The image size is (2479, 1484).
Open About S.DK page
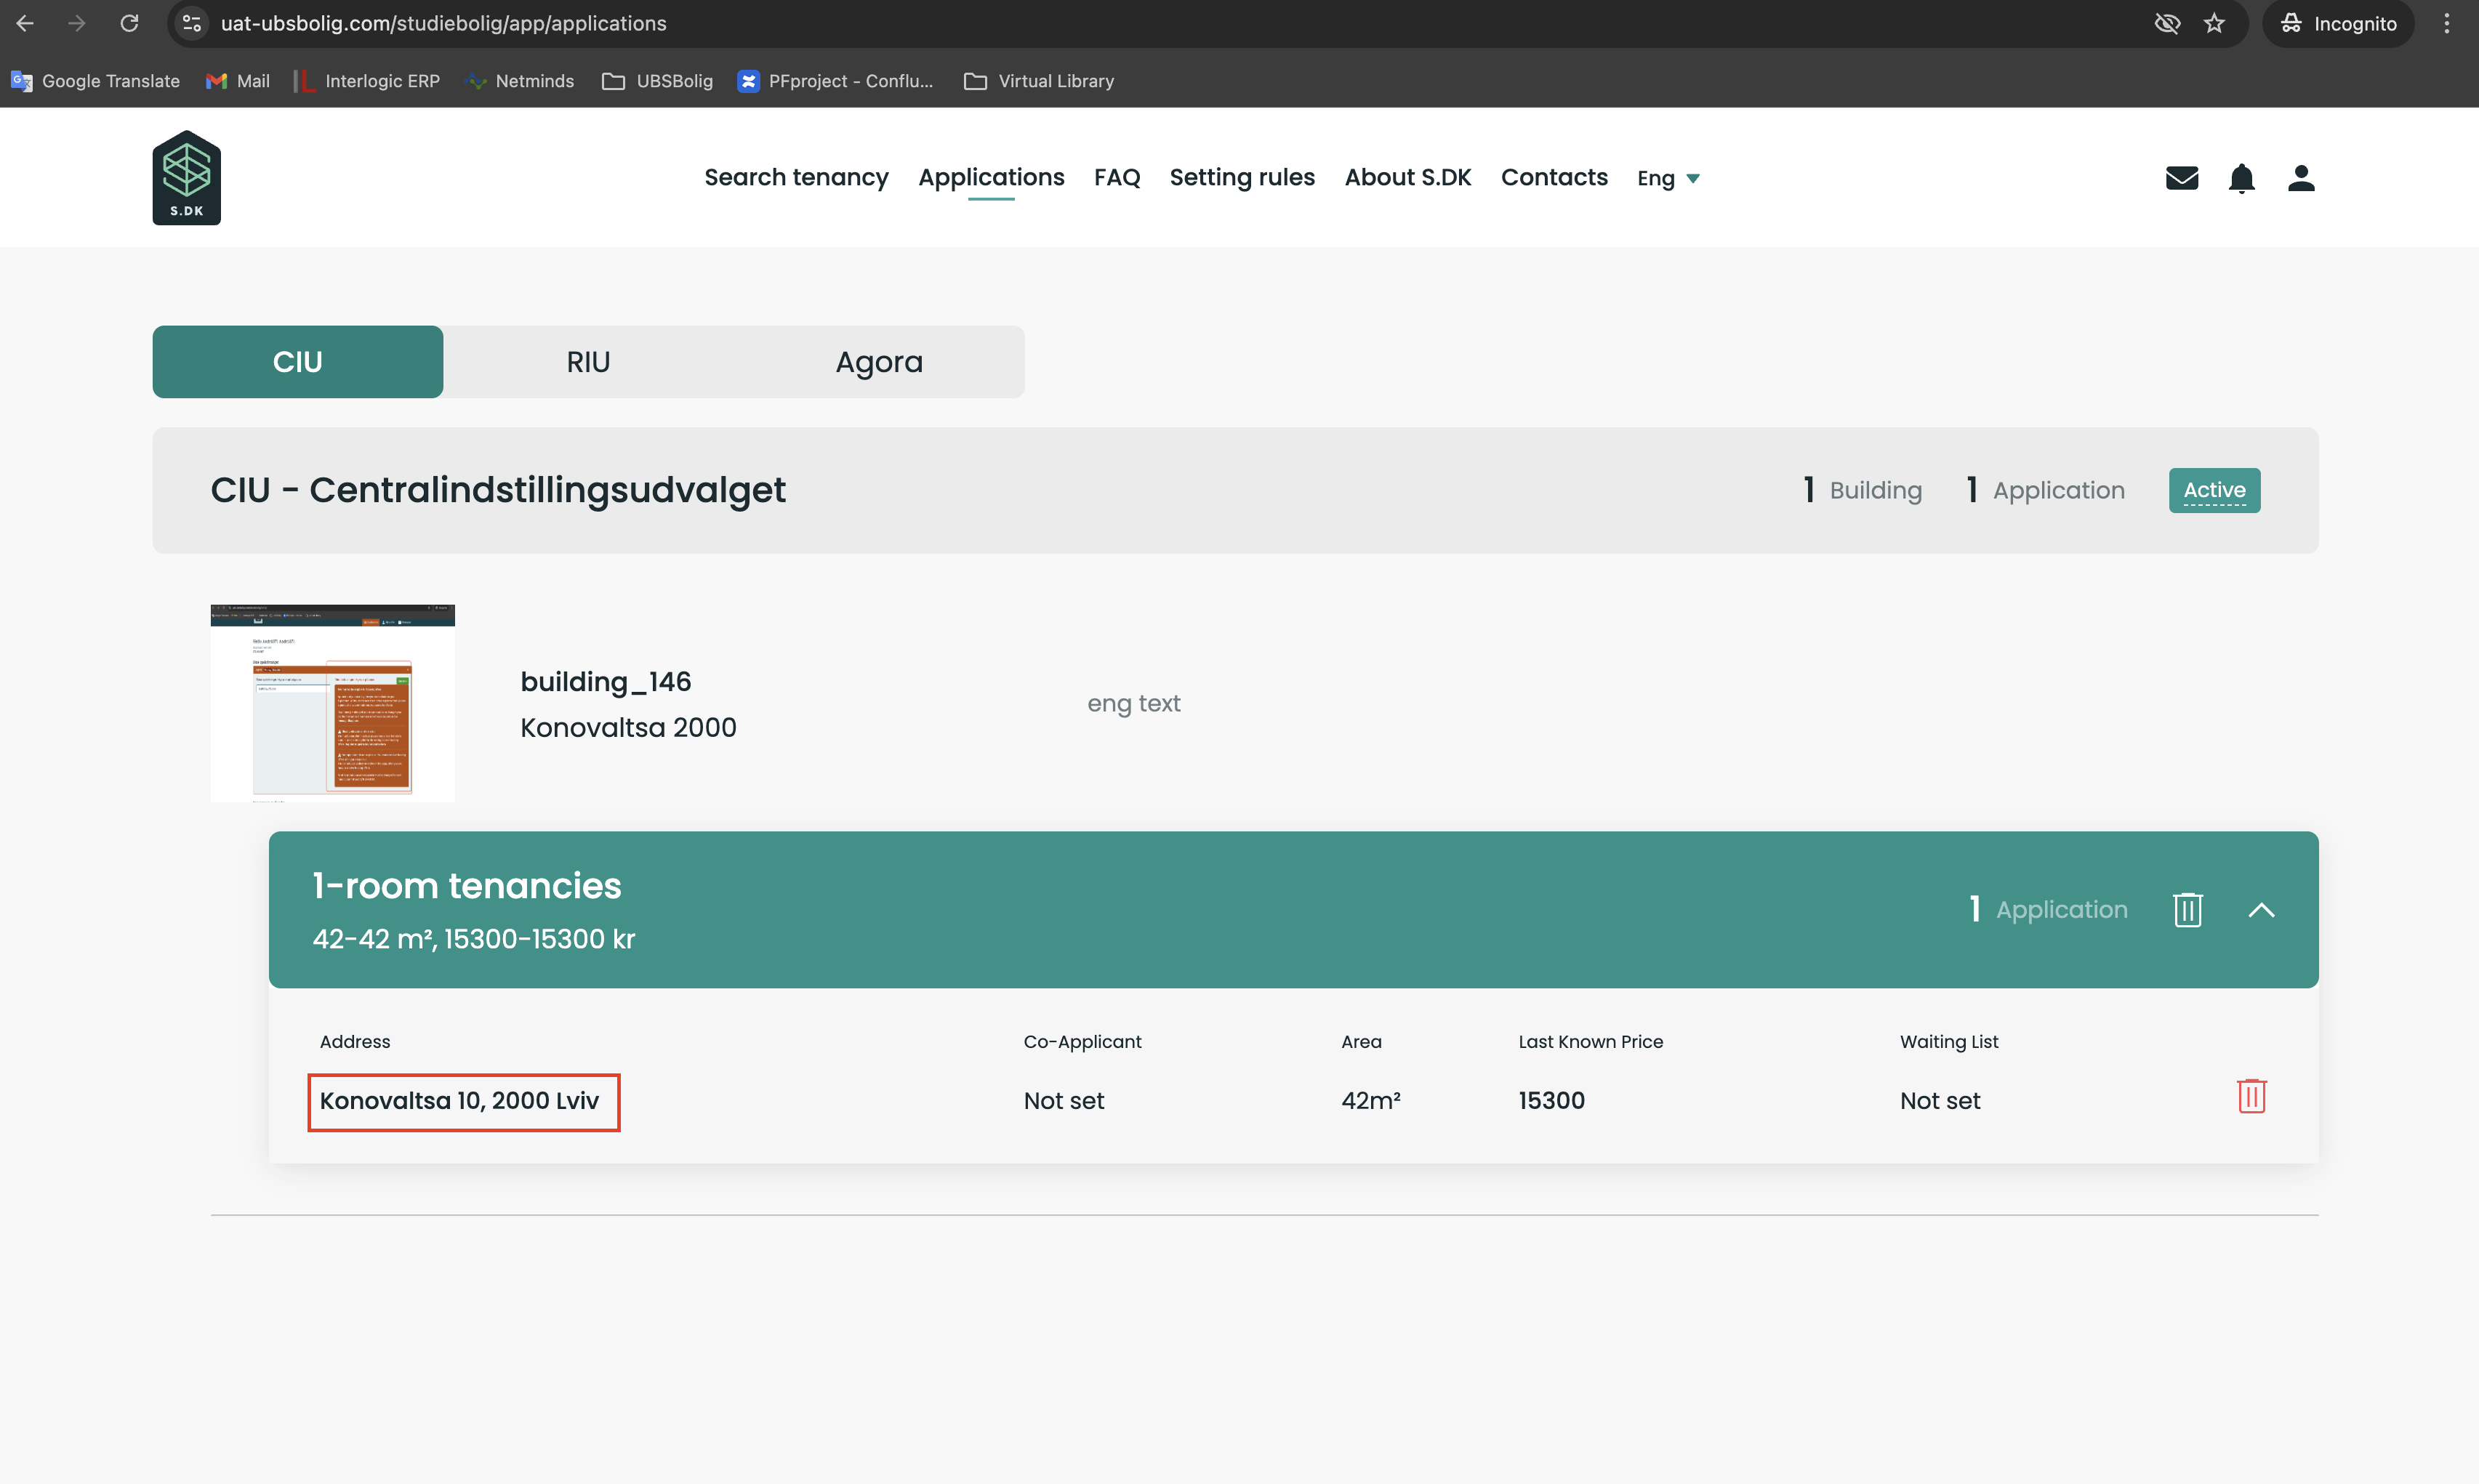click(x=1407, y=178)
